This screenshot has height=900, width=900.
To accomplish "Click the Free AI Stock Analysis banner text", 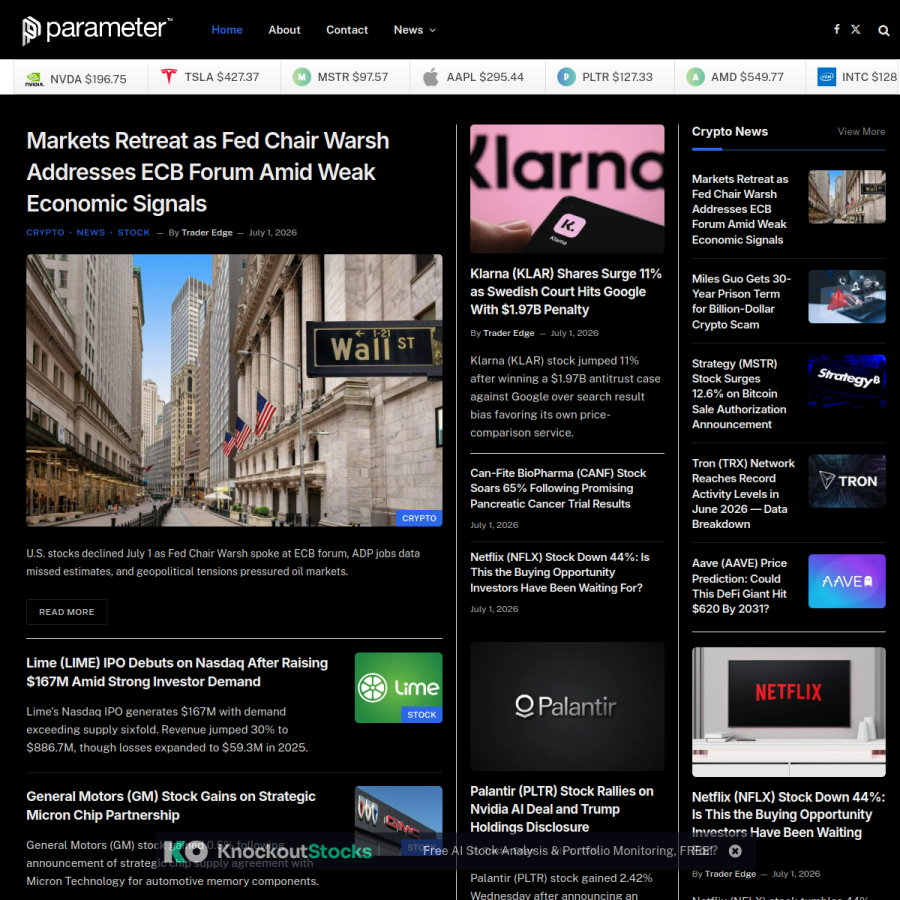I will coord(570,851).
